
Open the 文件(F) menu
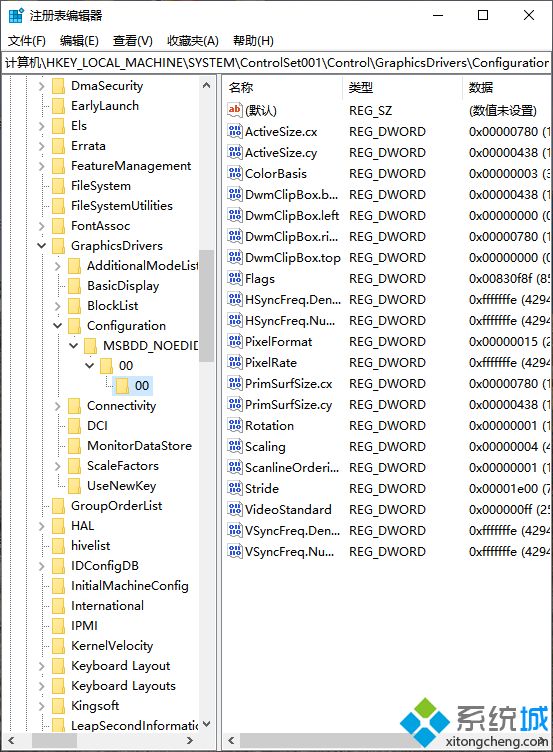coord(27,41)
